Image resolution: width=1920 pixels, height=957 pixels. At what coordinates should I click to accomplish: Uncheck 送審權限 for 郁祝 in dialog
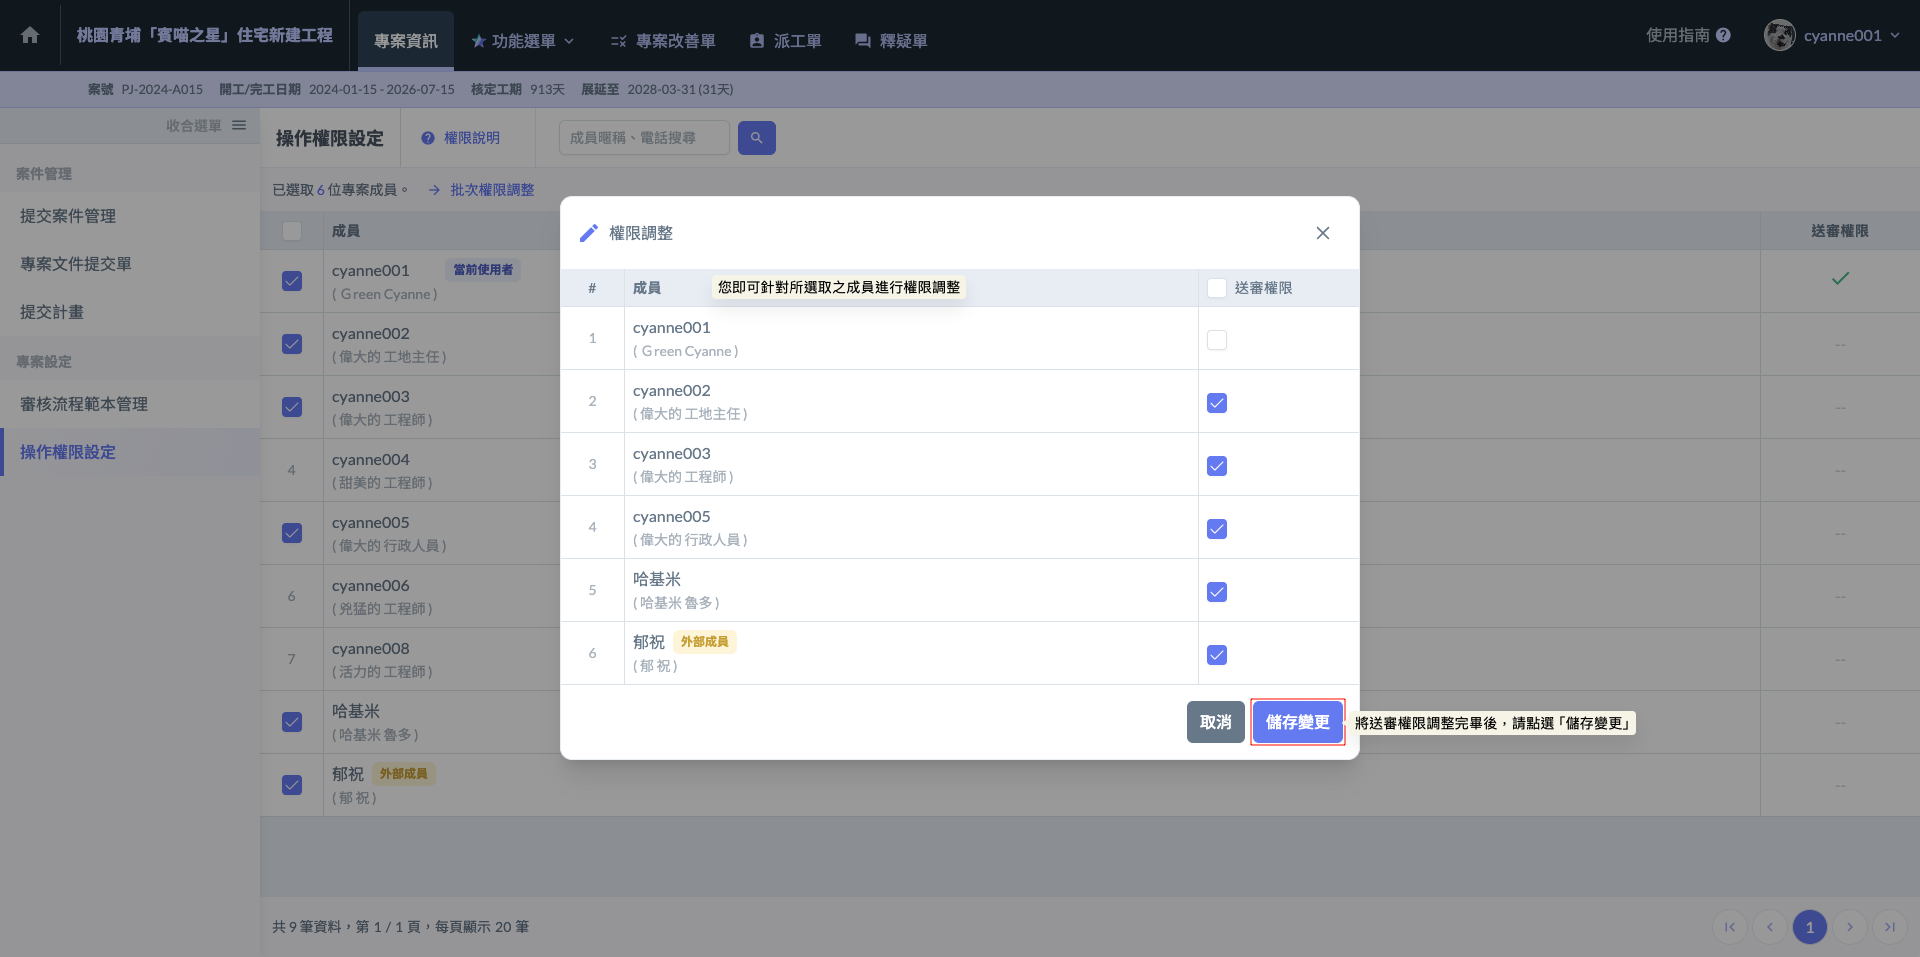point(1217,655)
